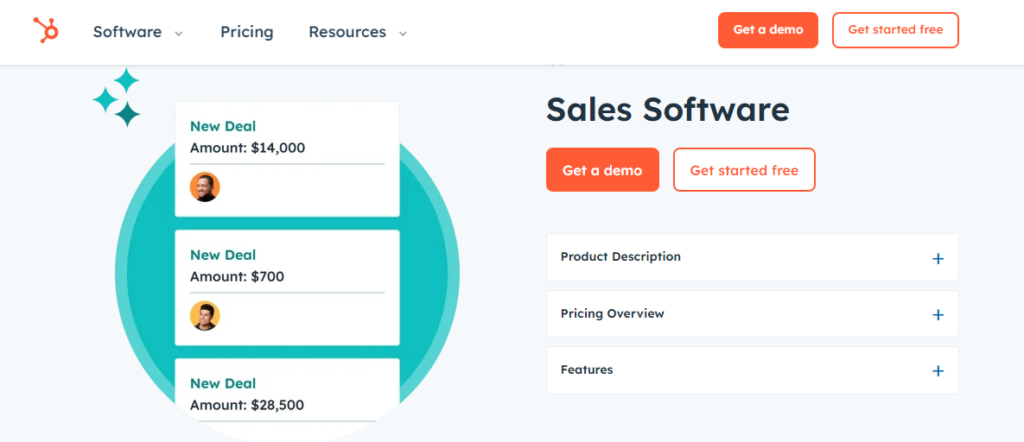1024x442 pixels.
Task: Open the Resources dropdown chevron
Action: pos(403,33)
